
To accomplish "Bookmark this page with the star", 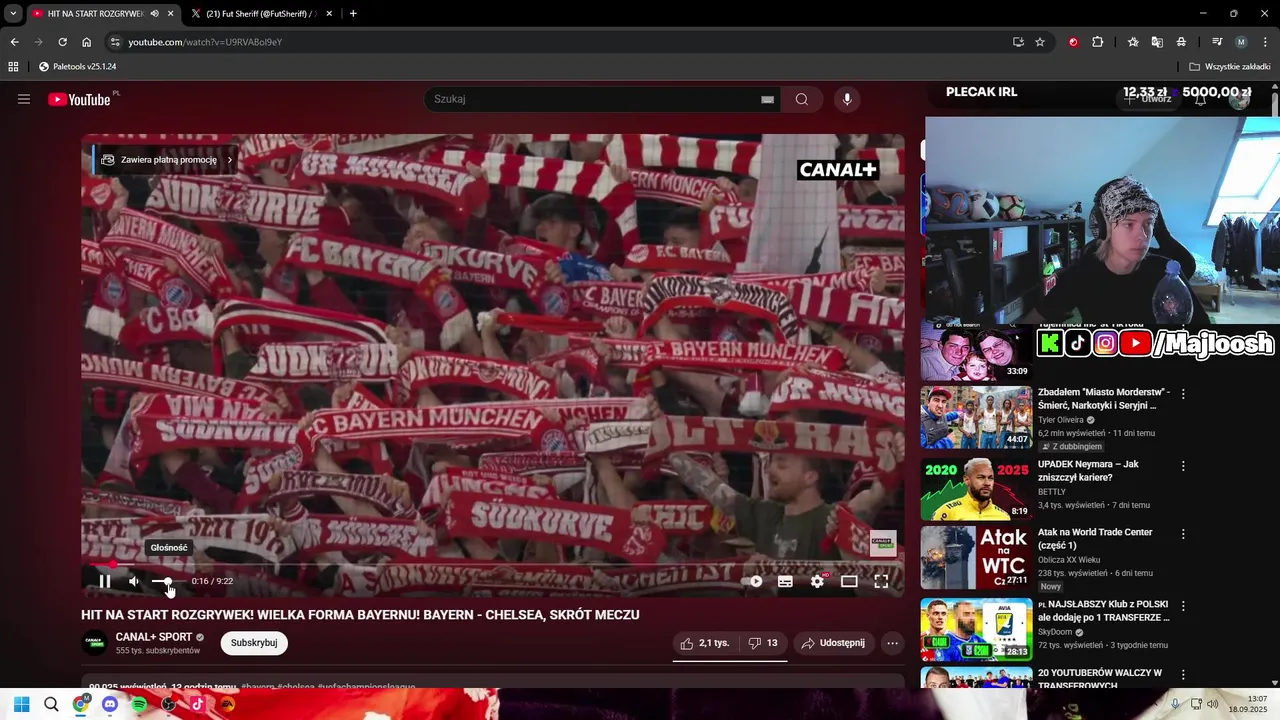I will click(x=1040, y=42).
